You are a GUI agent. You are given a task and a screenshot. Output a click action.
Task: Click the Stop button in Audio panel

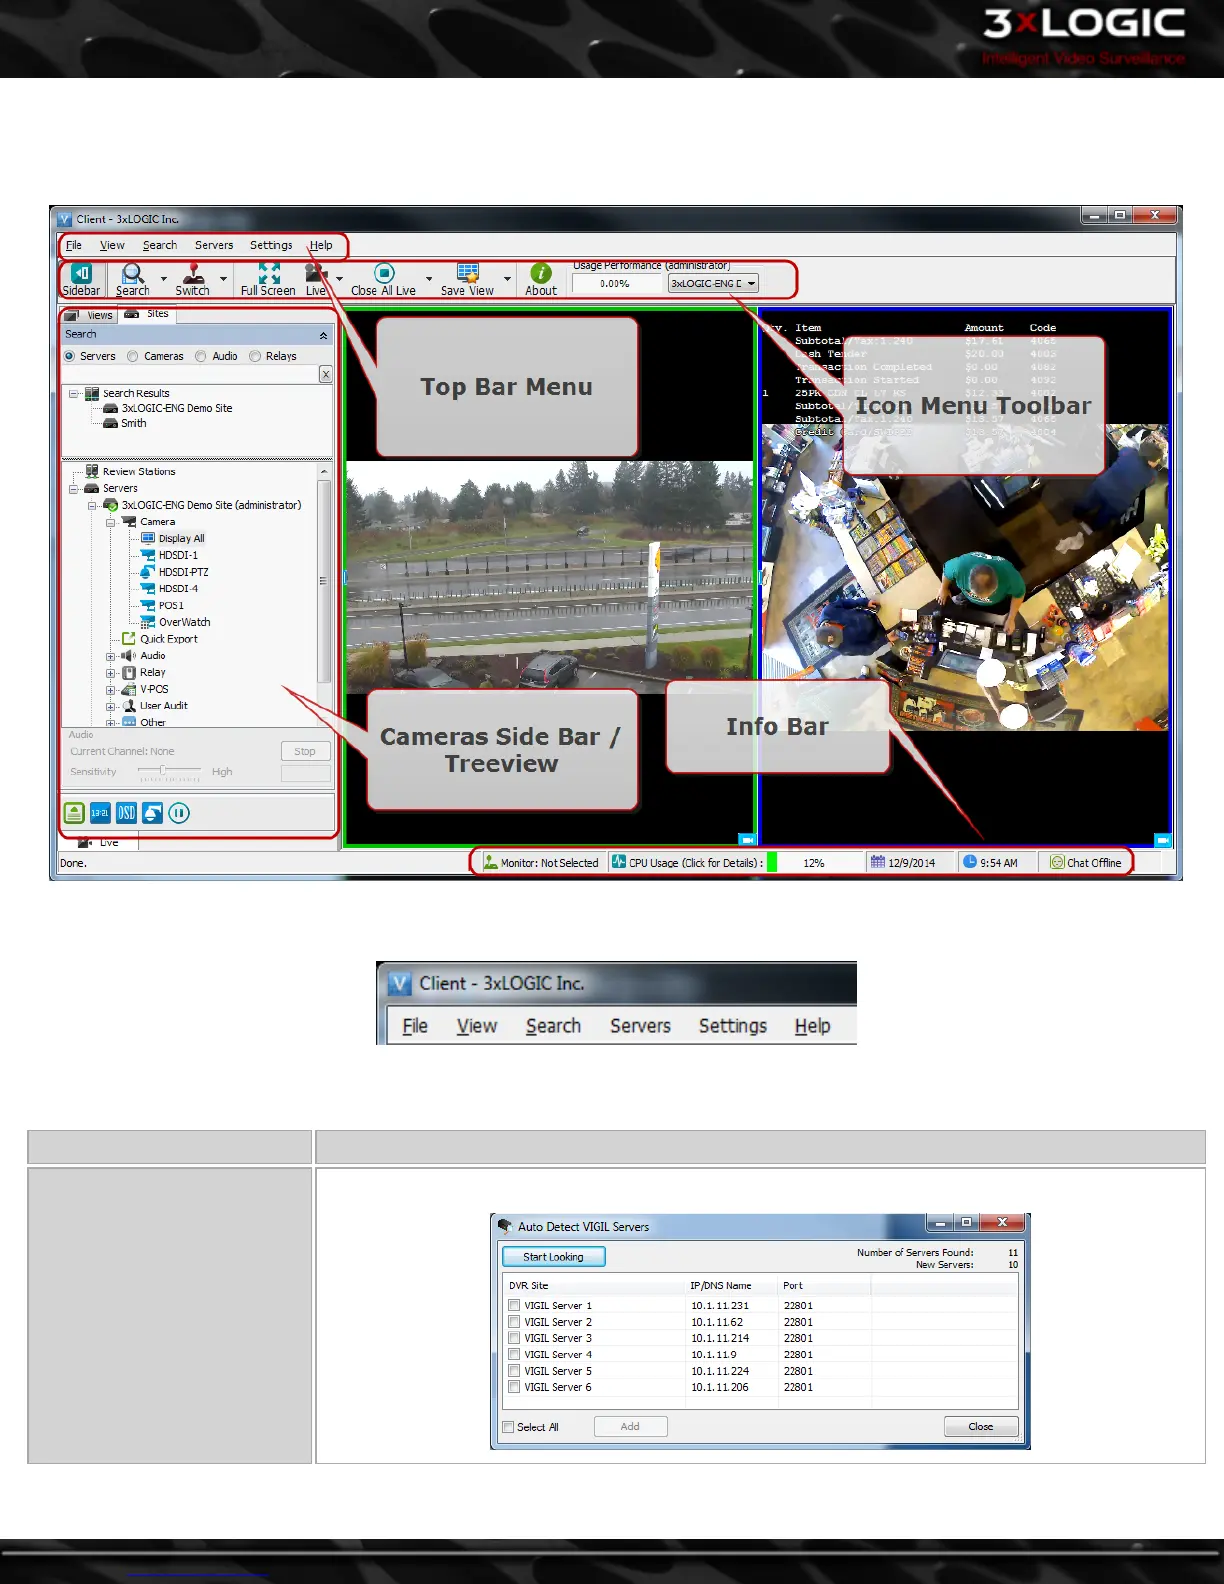click(305, 751)
